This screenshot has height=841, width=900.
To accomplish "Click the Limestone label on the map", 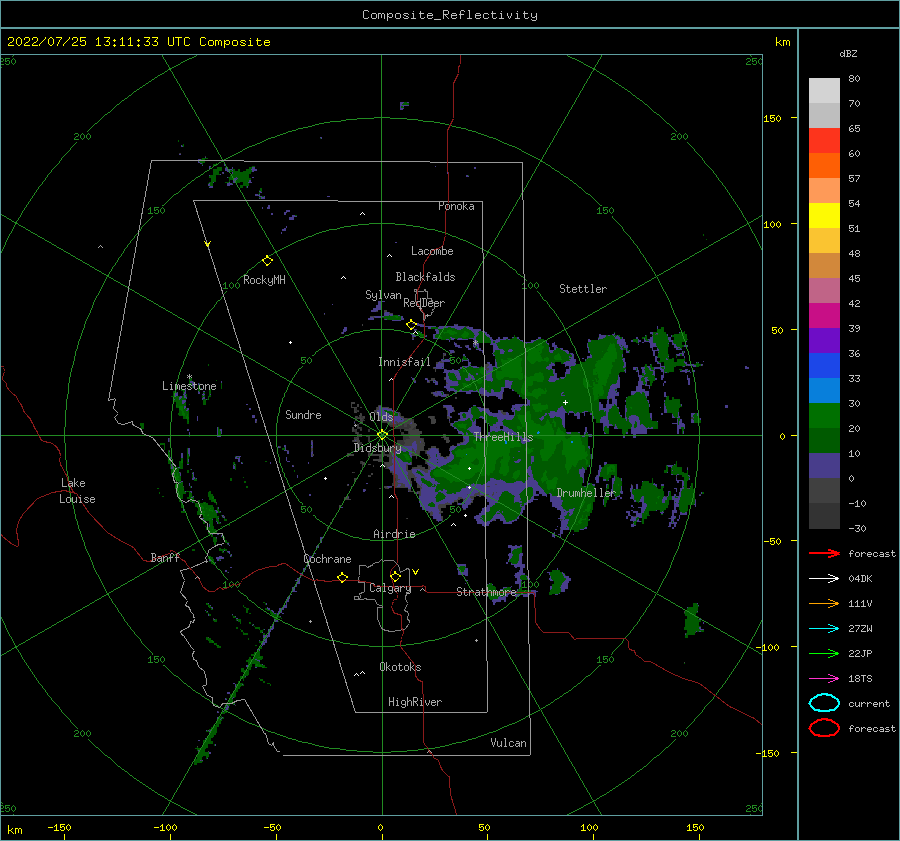I will tap(189, 386).
